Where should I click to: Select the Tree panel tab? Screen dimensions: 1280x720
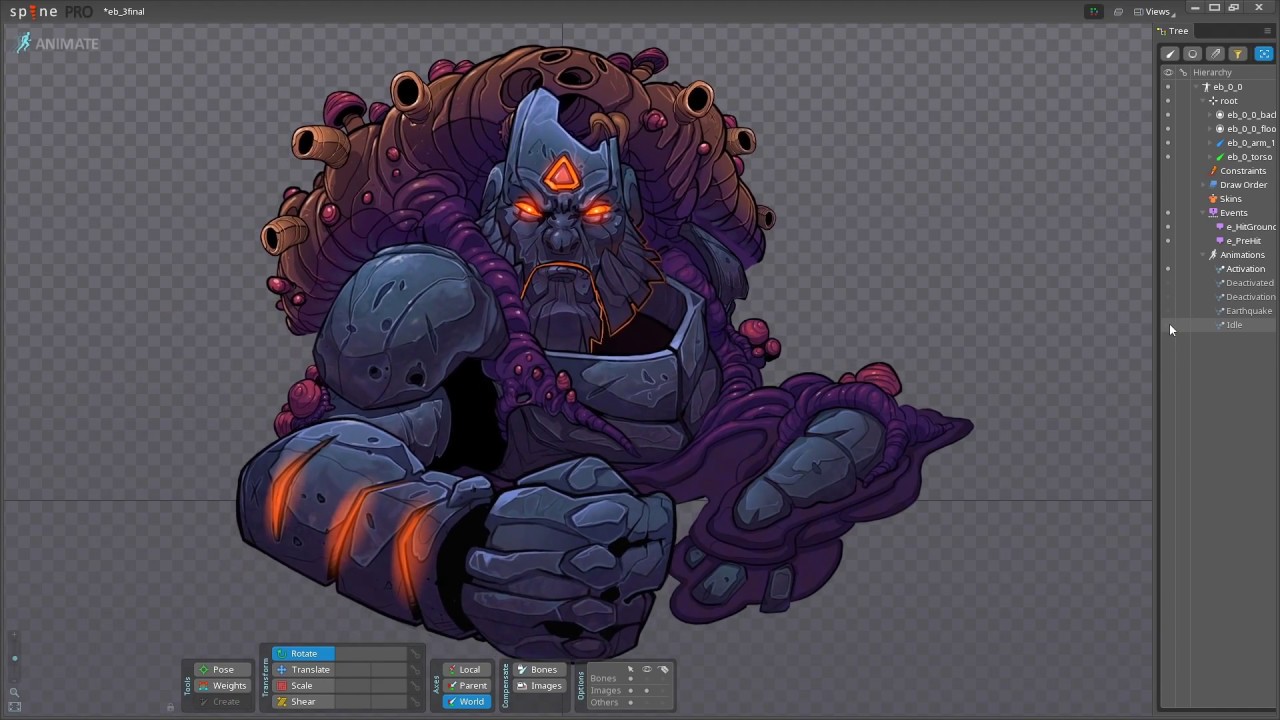click(x=1173, y=31)
